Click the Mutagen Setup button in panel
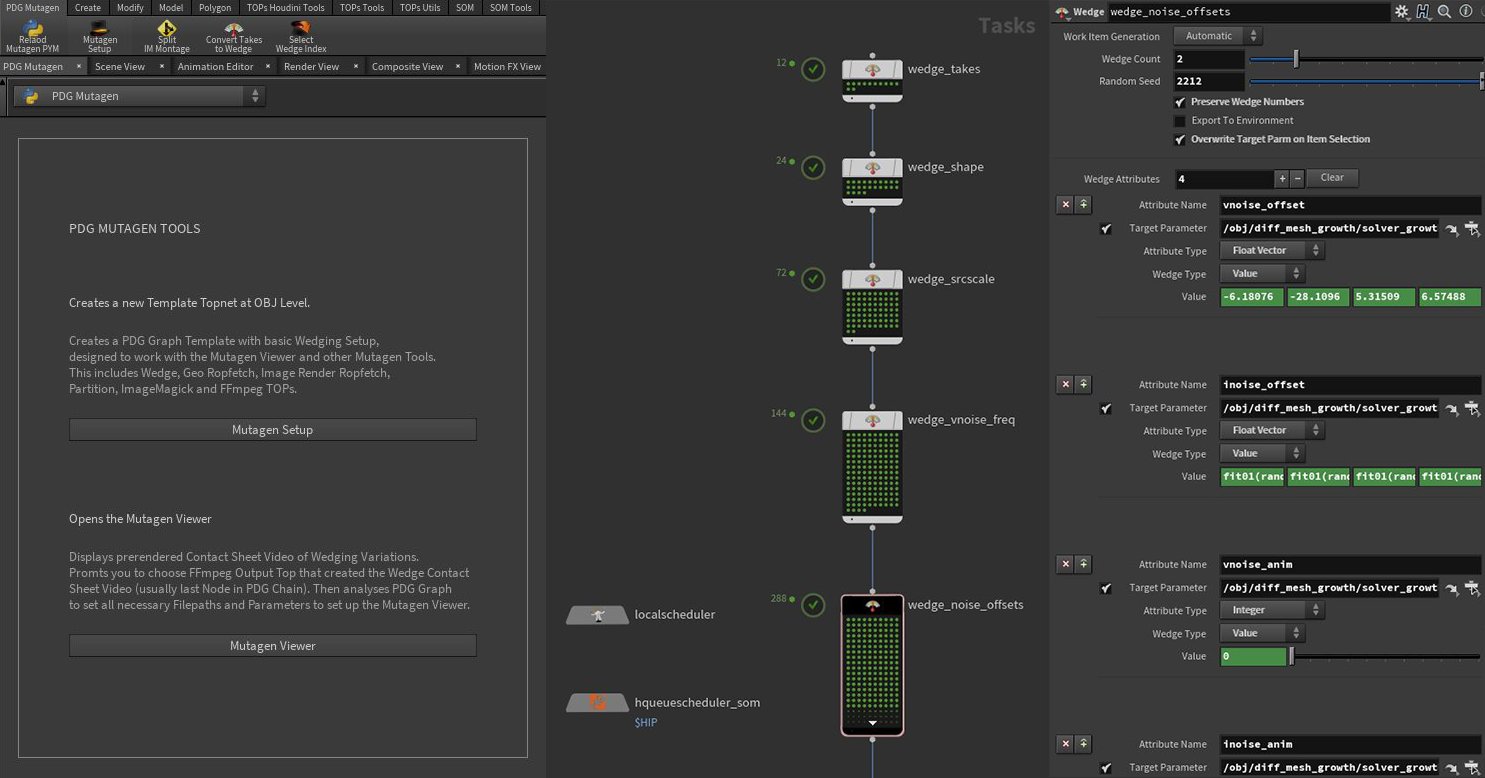This screenshot has height=778, width=1485. pyautogui.click(x=272, y=430)
